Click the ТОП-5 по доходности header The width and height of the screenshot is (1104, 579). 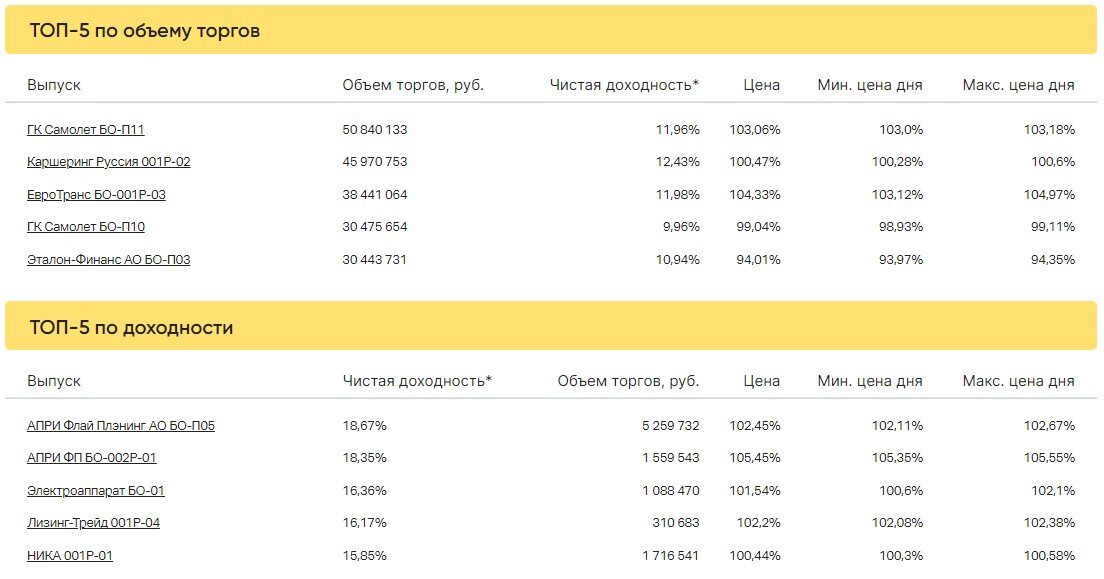point(131,328)
